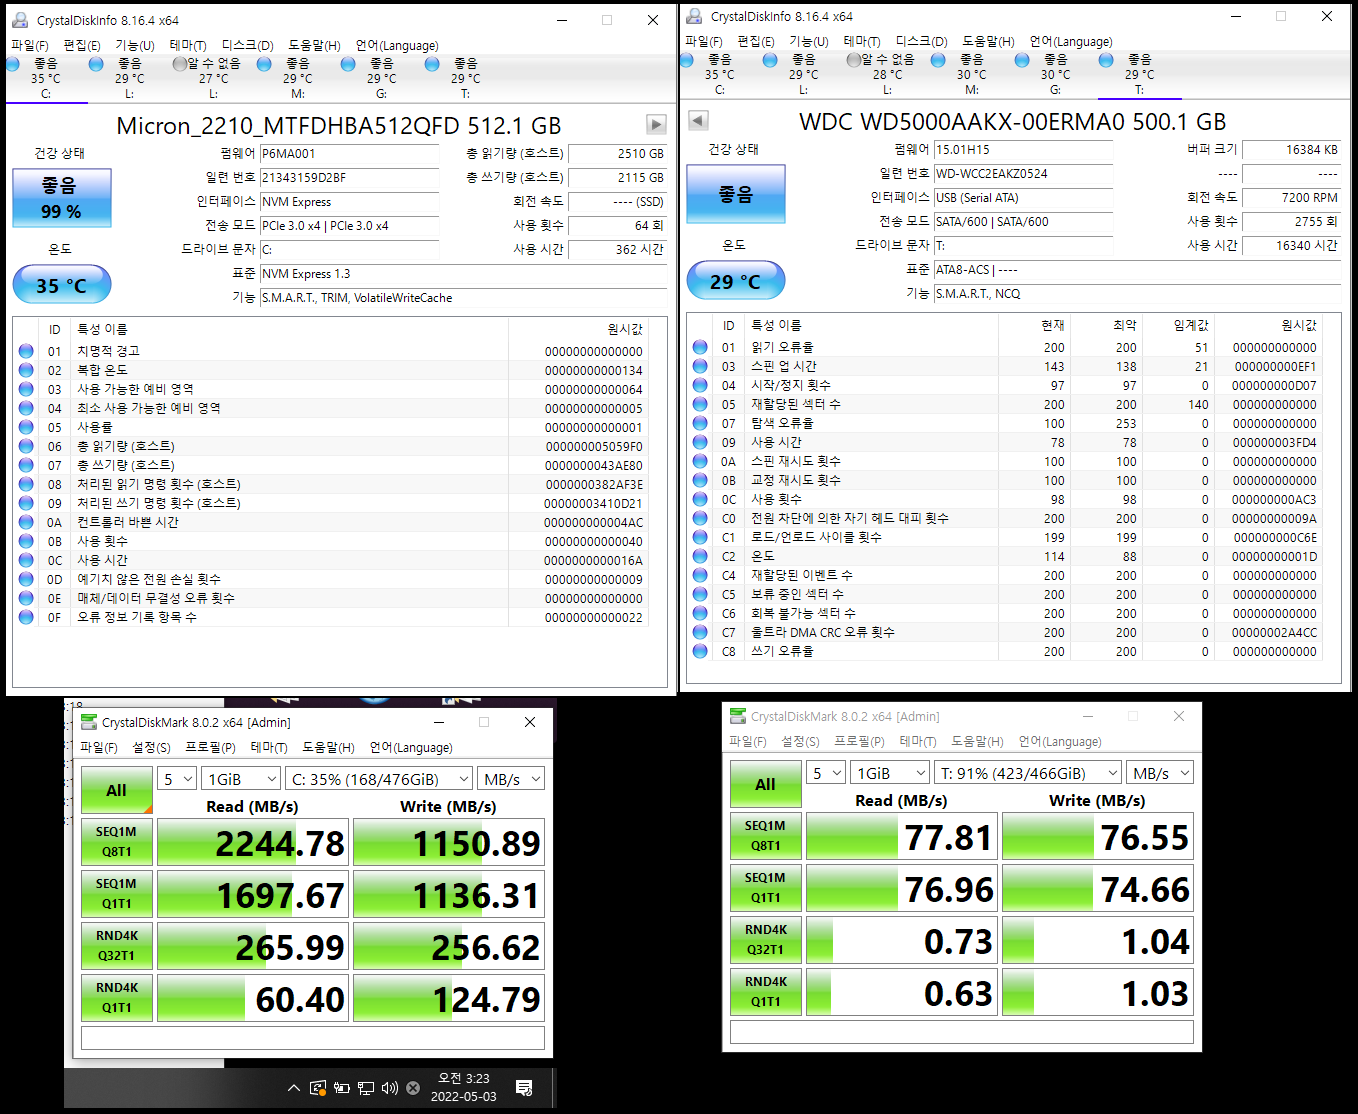Image resolution: width=1358 pixels, height=1114 pixels.
Task: Click status icon for 치명적 경고 row
Action: pyautogui.click(x=26, y=351)
